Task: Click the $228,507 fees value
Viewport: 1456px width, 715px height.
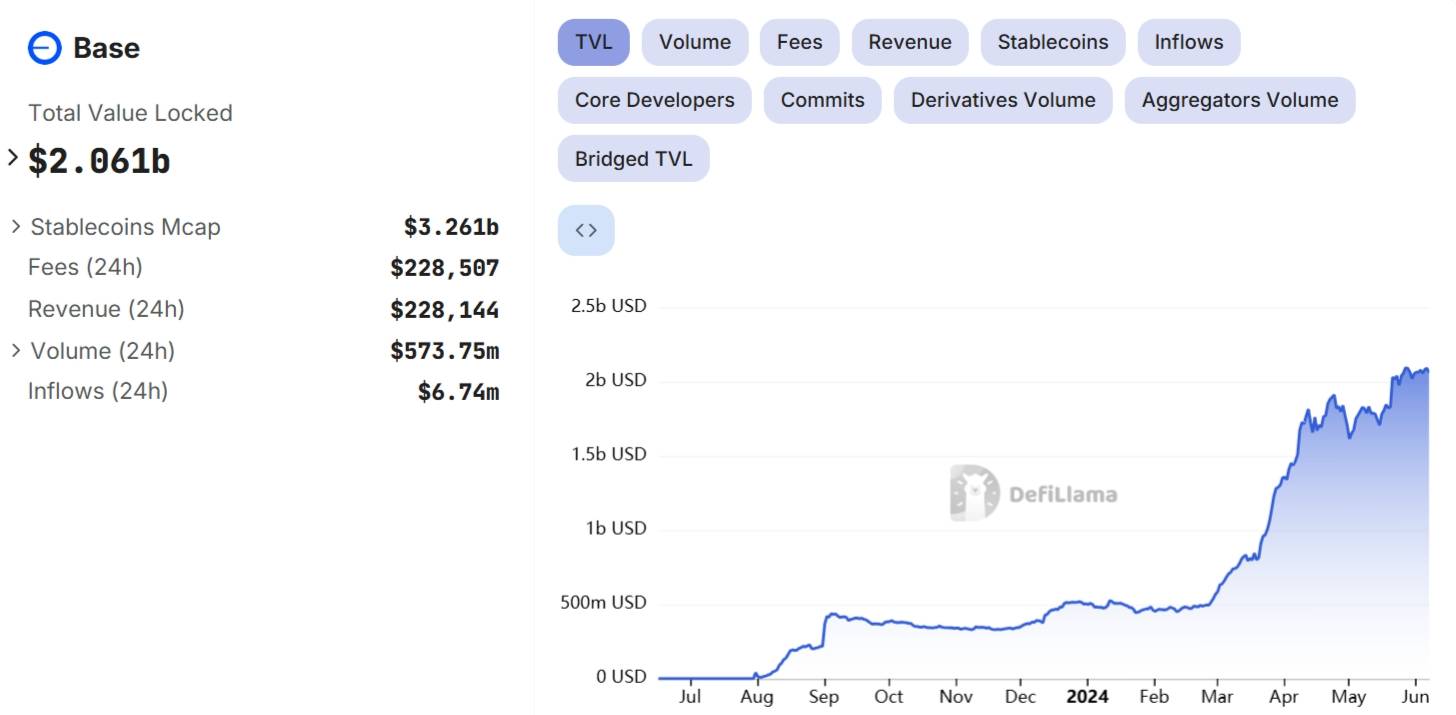Action: coord(445,268)
